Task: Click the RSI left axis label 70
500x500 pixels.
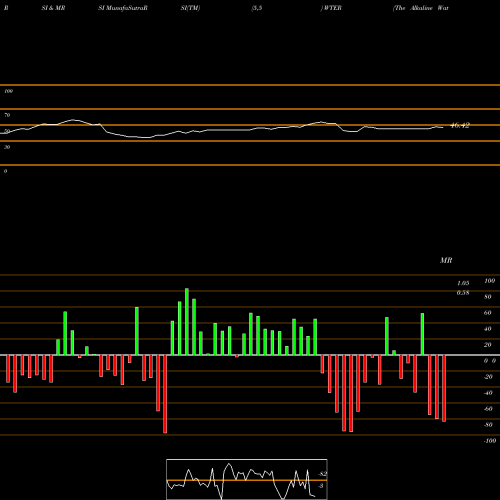Action: (x=7, y=115)
